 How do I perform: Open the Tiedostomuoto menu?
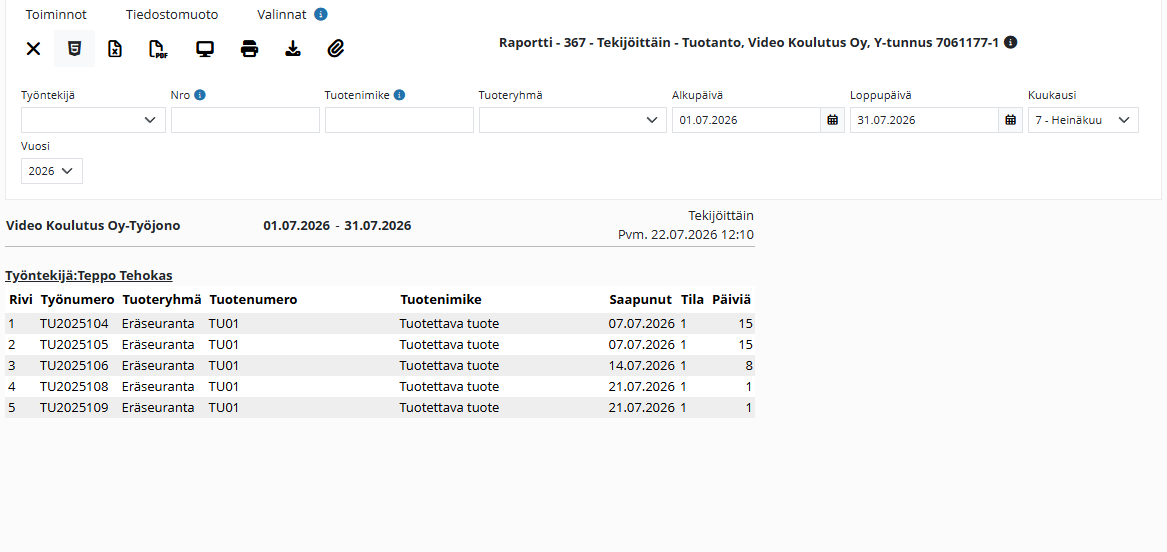coord(172,14)
